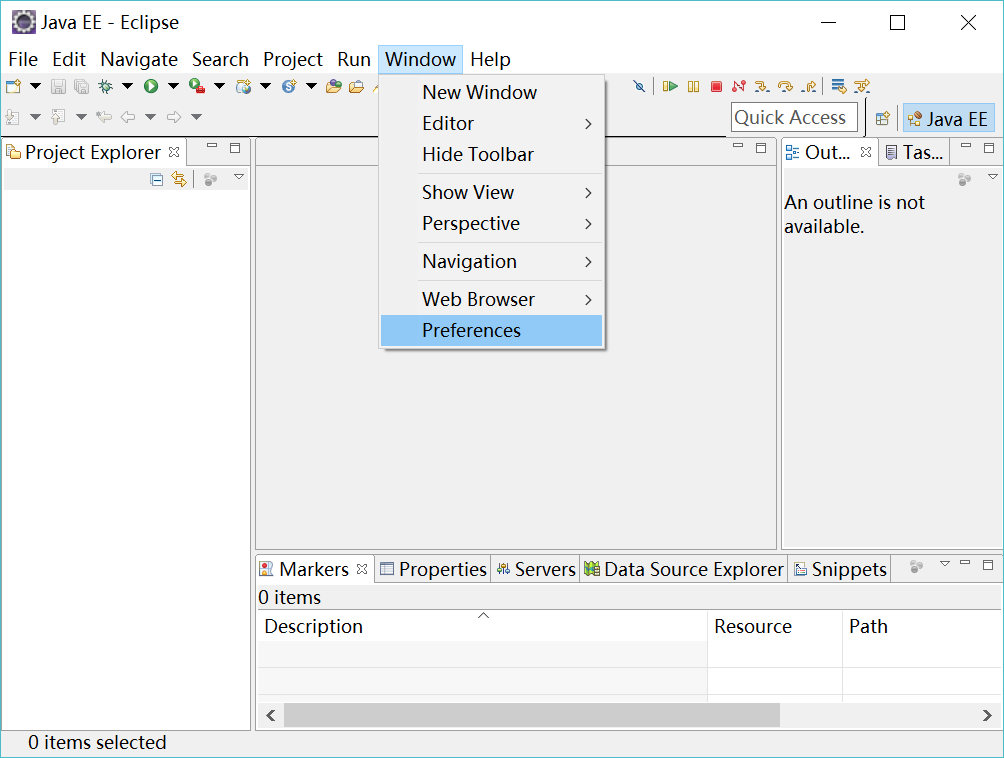1004x758 pixels.
Task: Choose New Window menu entry
Action: coord(492,92)
